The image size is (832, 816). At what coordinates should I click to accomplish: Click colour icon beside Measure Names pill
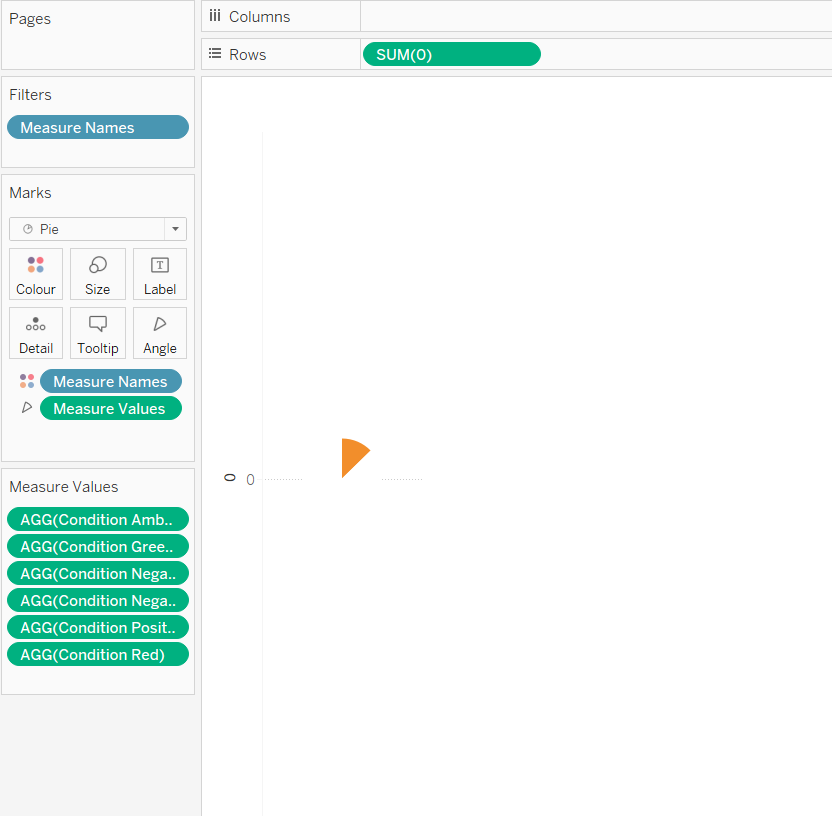(27, 381)
